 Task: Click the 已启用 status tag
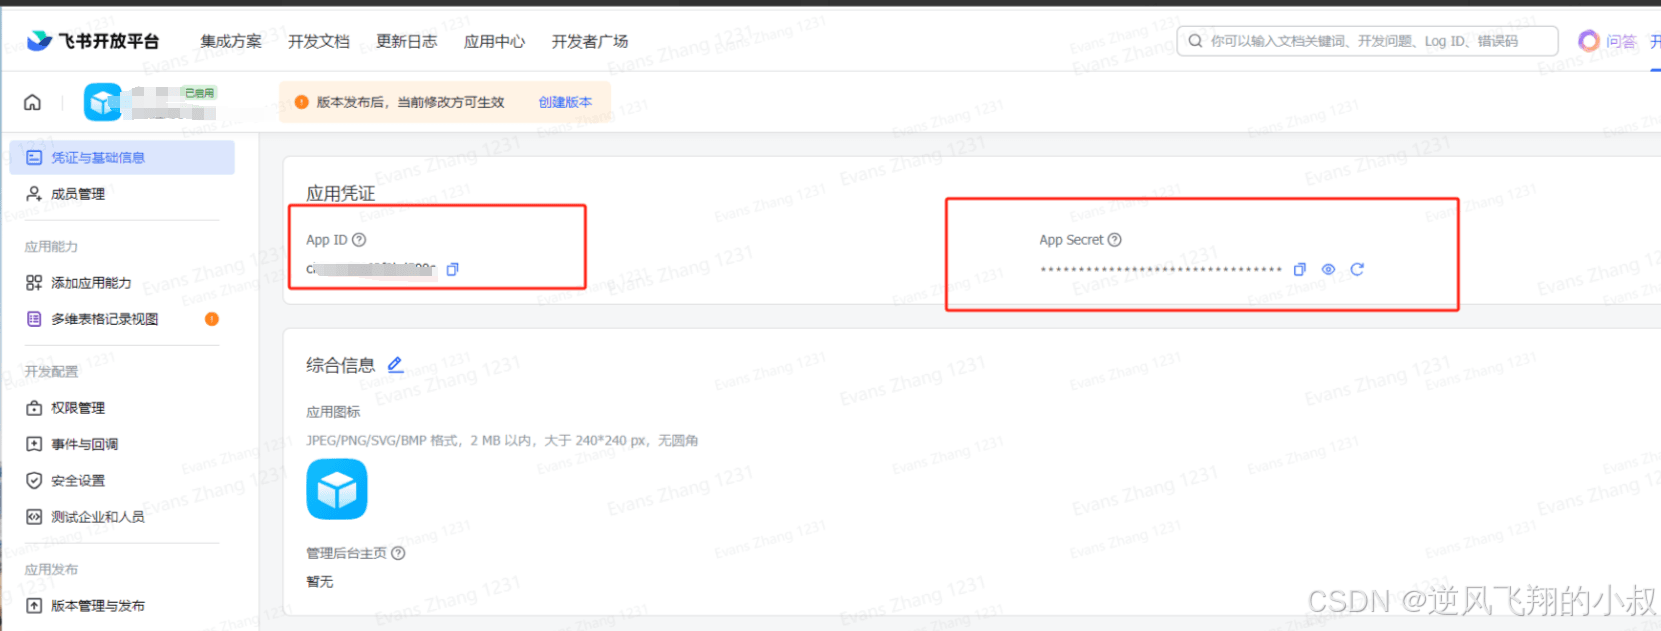[199, 93]
